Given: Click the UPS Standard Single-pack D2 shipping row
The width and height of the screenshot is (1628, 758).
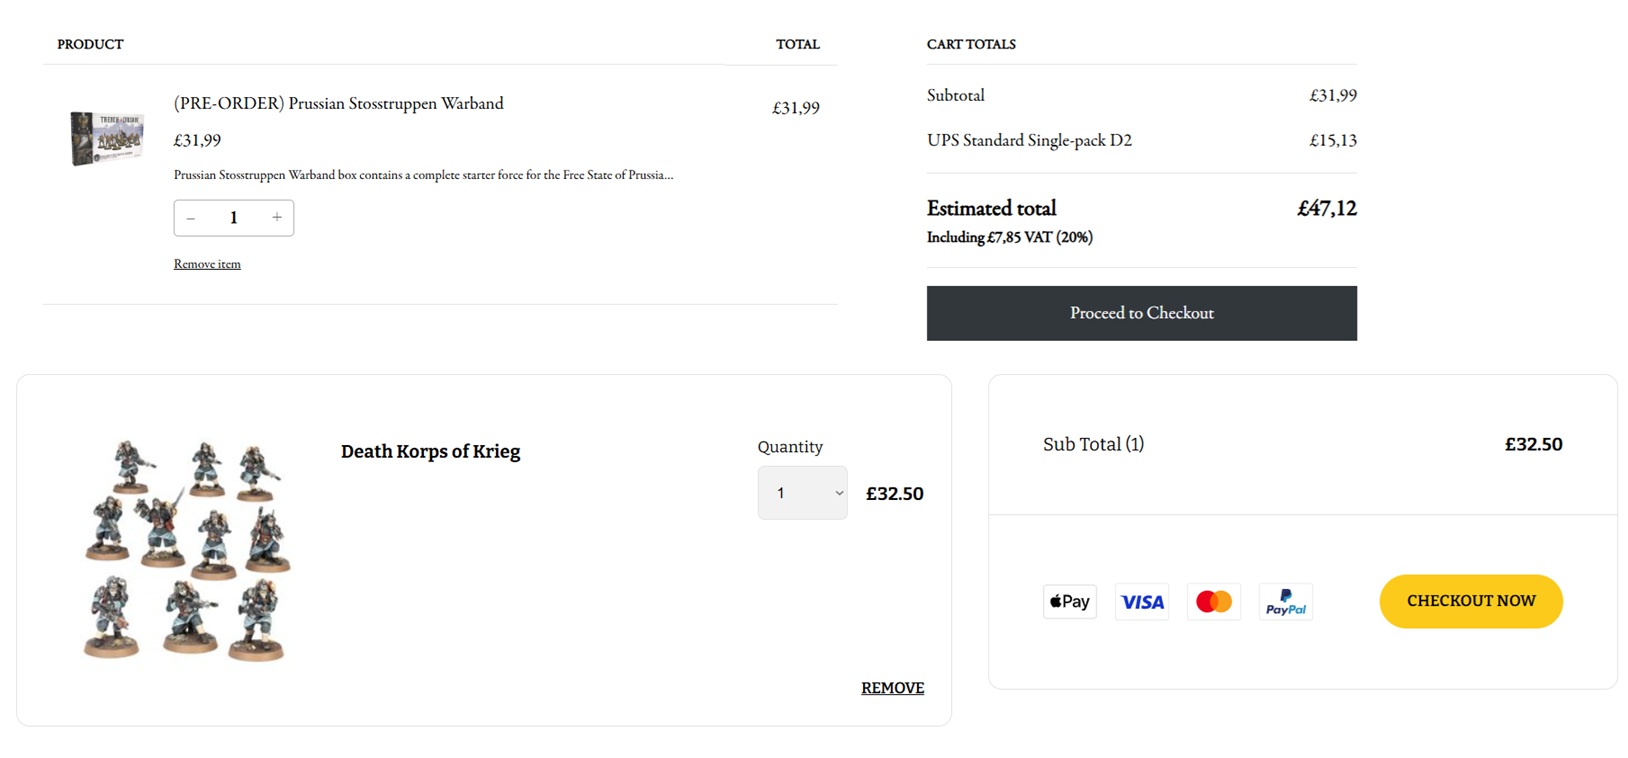Looking at the screenshot, I should tap(1029, 141).
